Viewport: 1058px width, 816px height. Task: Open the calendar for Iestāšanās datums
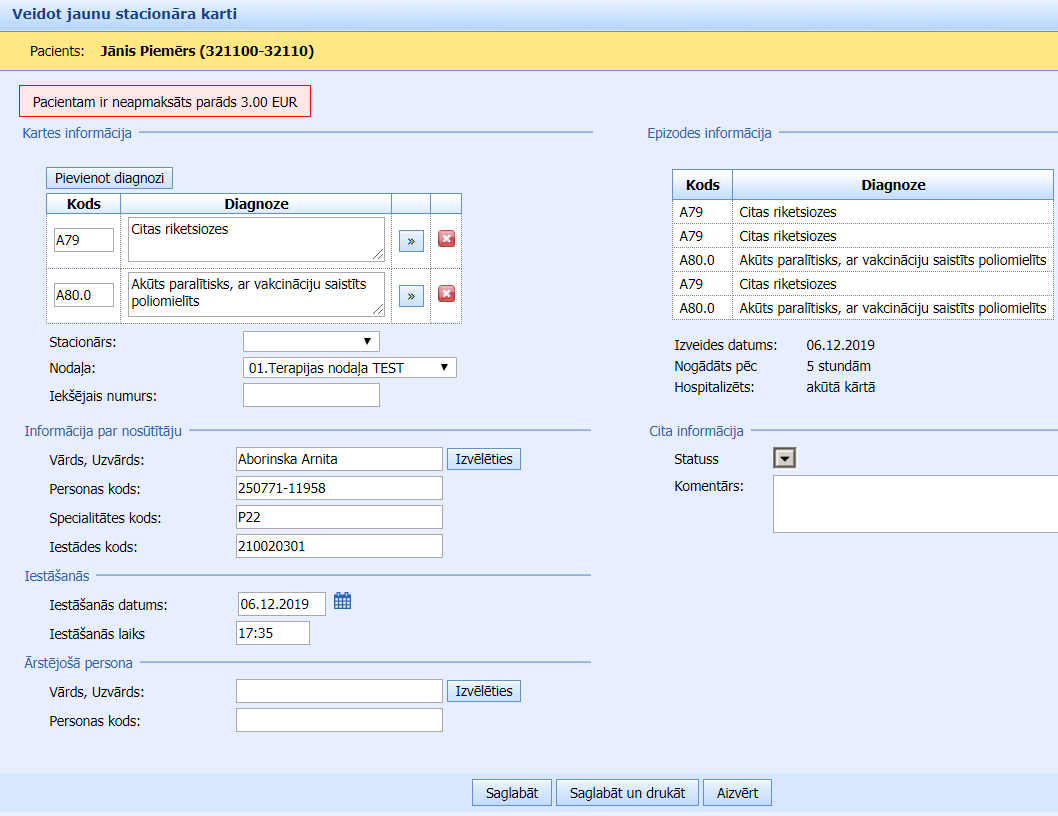(x=343, y=601)
